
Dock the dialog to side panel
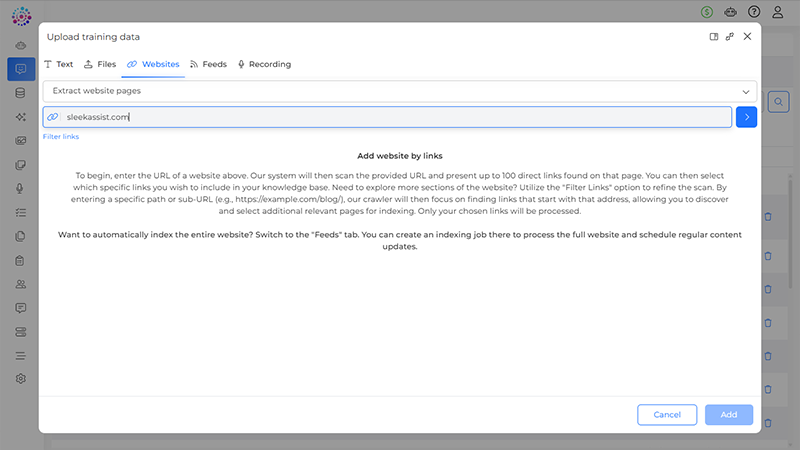pyautogui.click(x=714, y=37)
